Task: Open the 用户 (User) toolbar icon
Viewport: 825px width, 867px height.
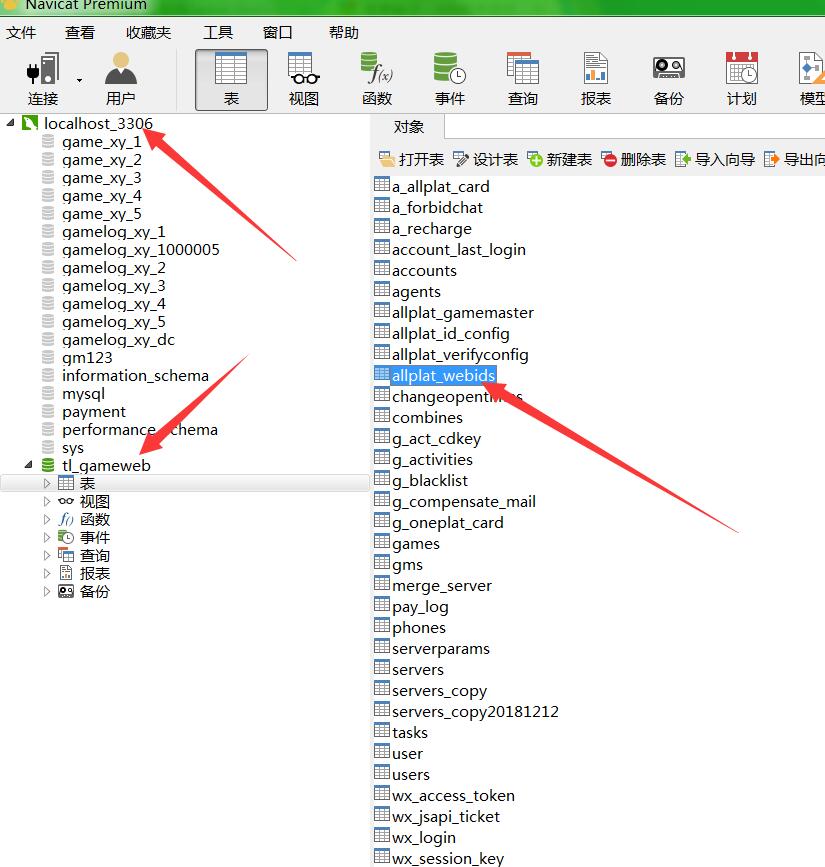Action: [x=120, y=79]
